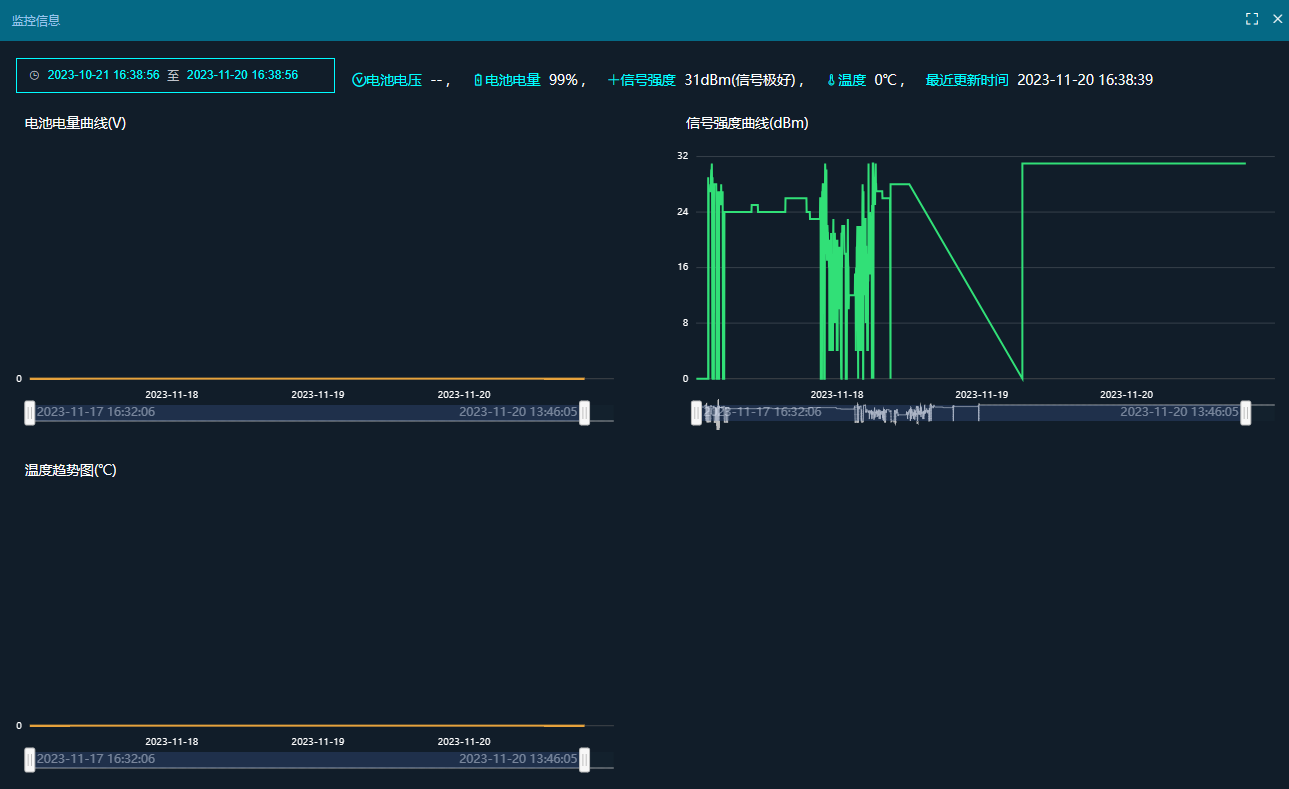Image resolution: width=1289 pixels, height=789 pixels.
Task: Click end date 2023-11-20 16:38:56
Action: pyautogui.click(x=242, y=75)
